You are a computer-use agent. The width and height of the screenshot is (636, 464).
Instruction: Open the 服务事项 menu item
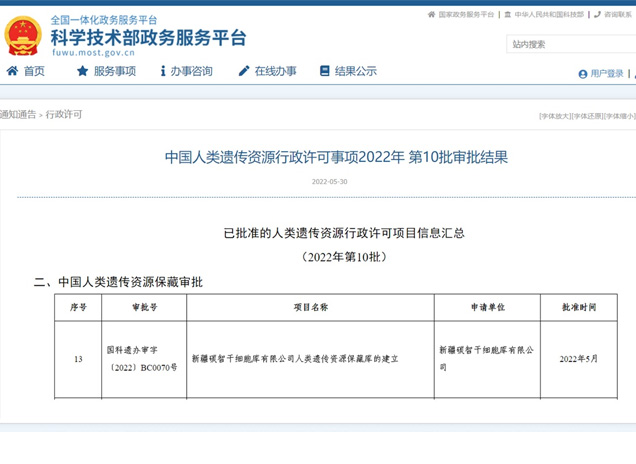point(115,71)
